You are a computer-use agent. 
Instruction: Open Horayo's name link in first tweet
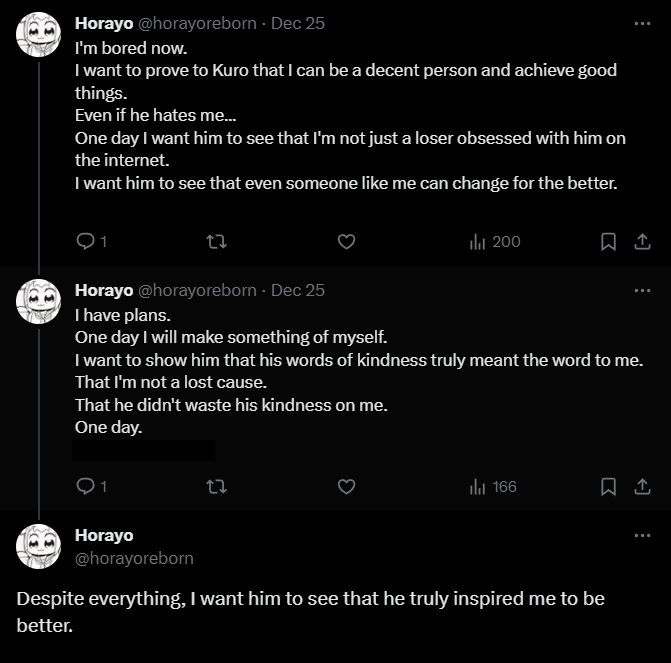103,24
